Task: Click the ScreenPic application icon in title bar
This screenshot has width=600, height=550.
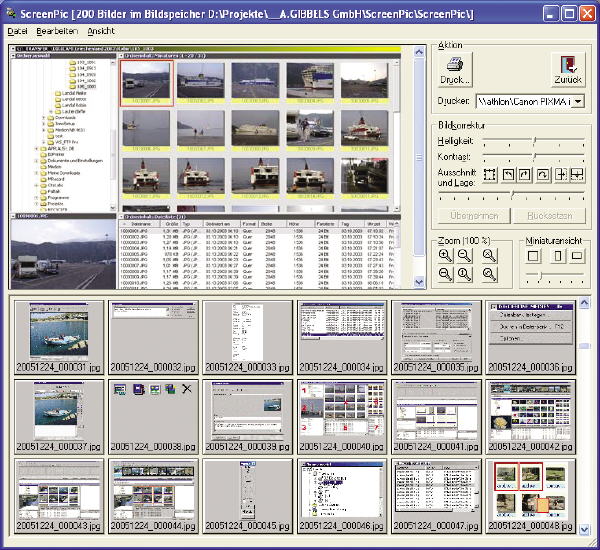Action: (x=11, y=13)
